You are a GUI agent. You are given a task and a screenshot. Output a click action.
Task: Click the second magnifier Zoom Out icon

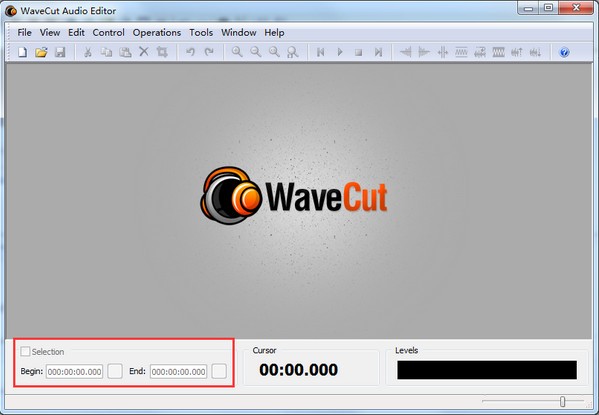[256, 52]
